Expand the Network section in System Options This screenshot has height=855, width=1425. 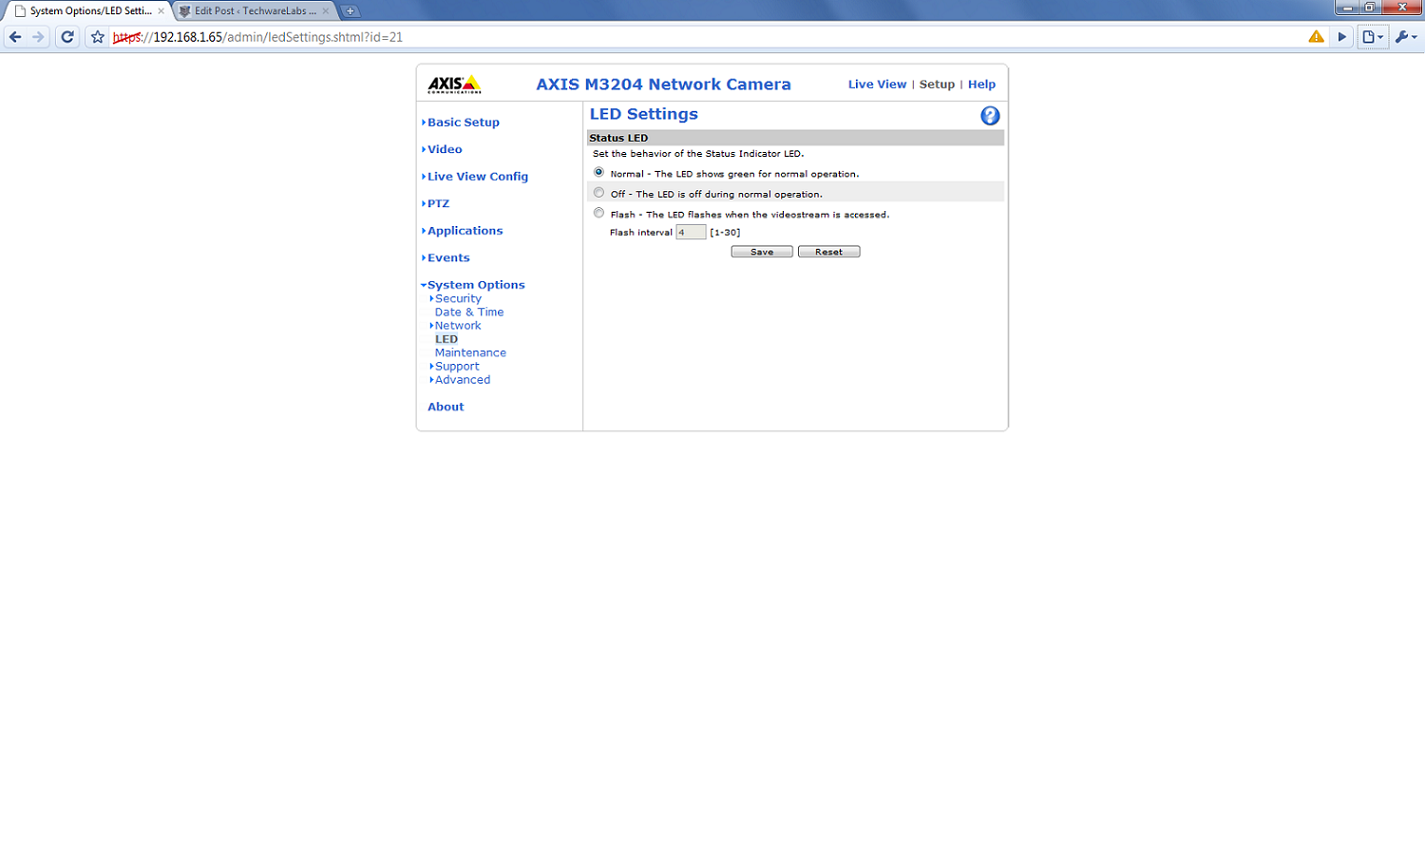click(x=459, y=325)
